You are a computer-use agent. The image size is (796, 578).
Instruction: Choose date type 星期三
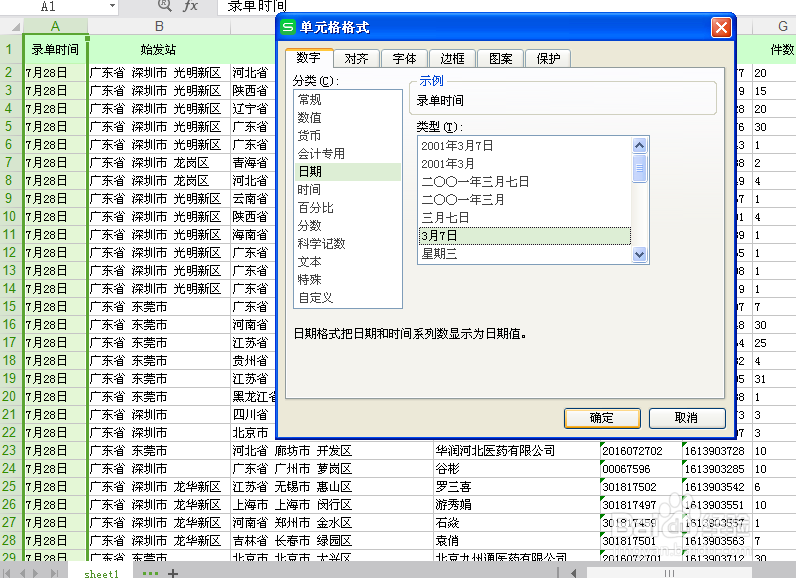coord(525,254)
